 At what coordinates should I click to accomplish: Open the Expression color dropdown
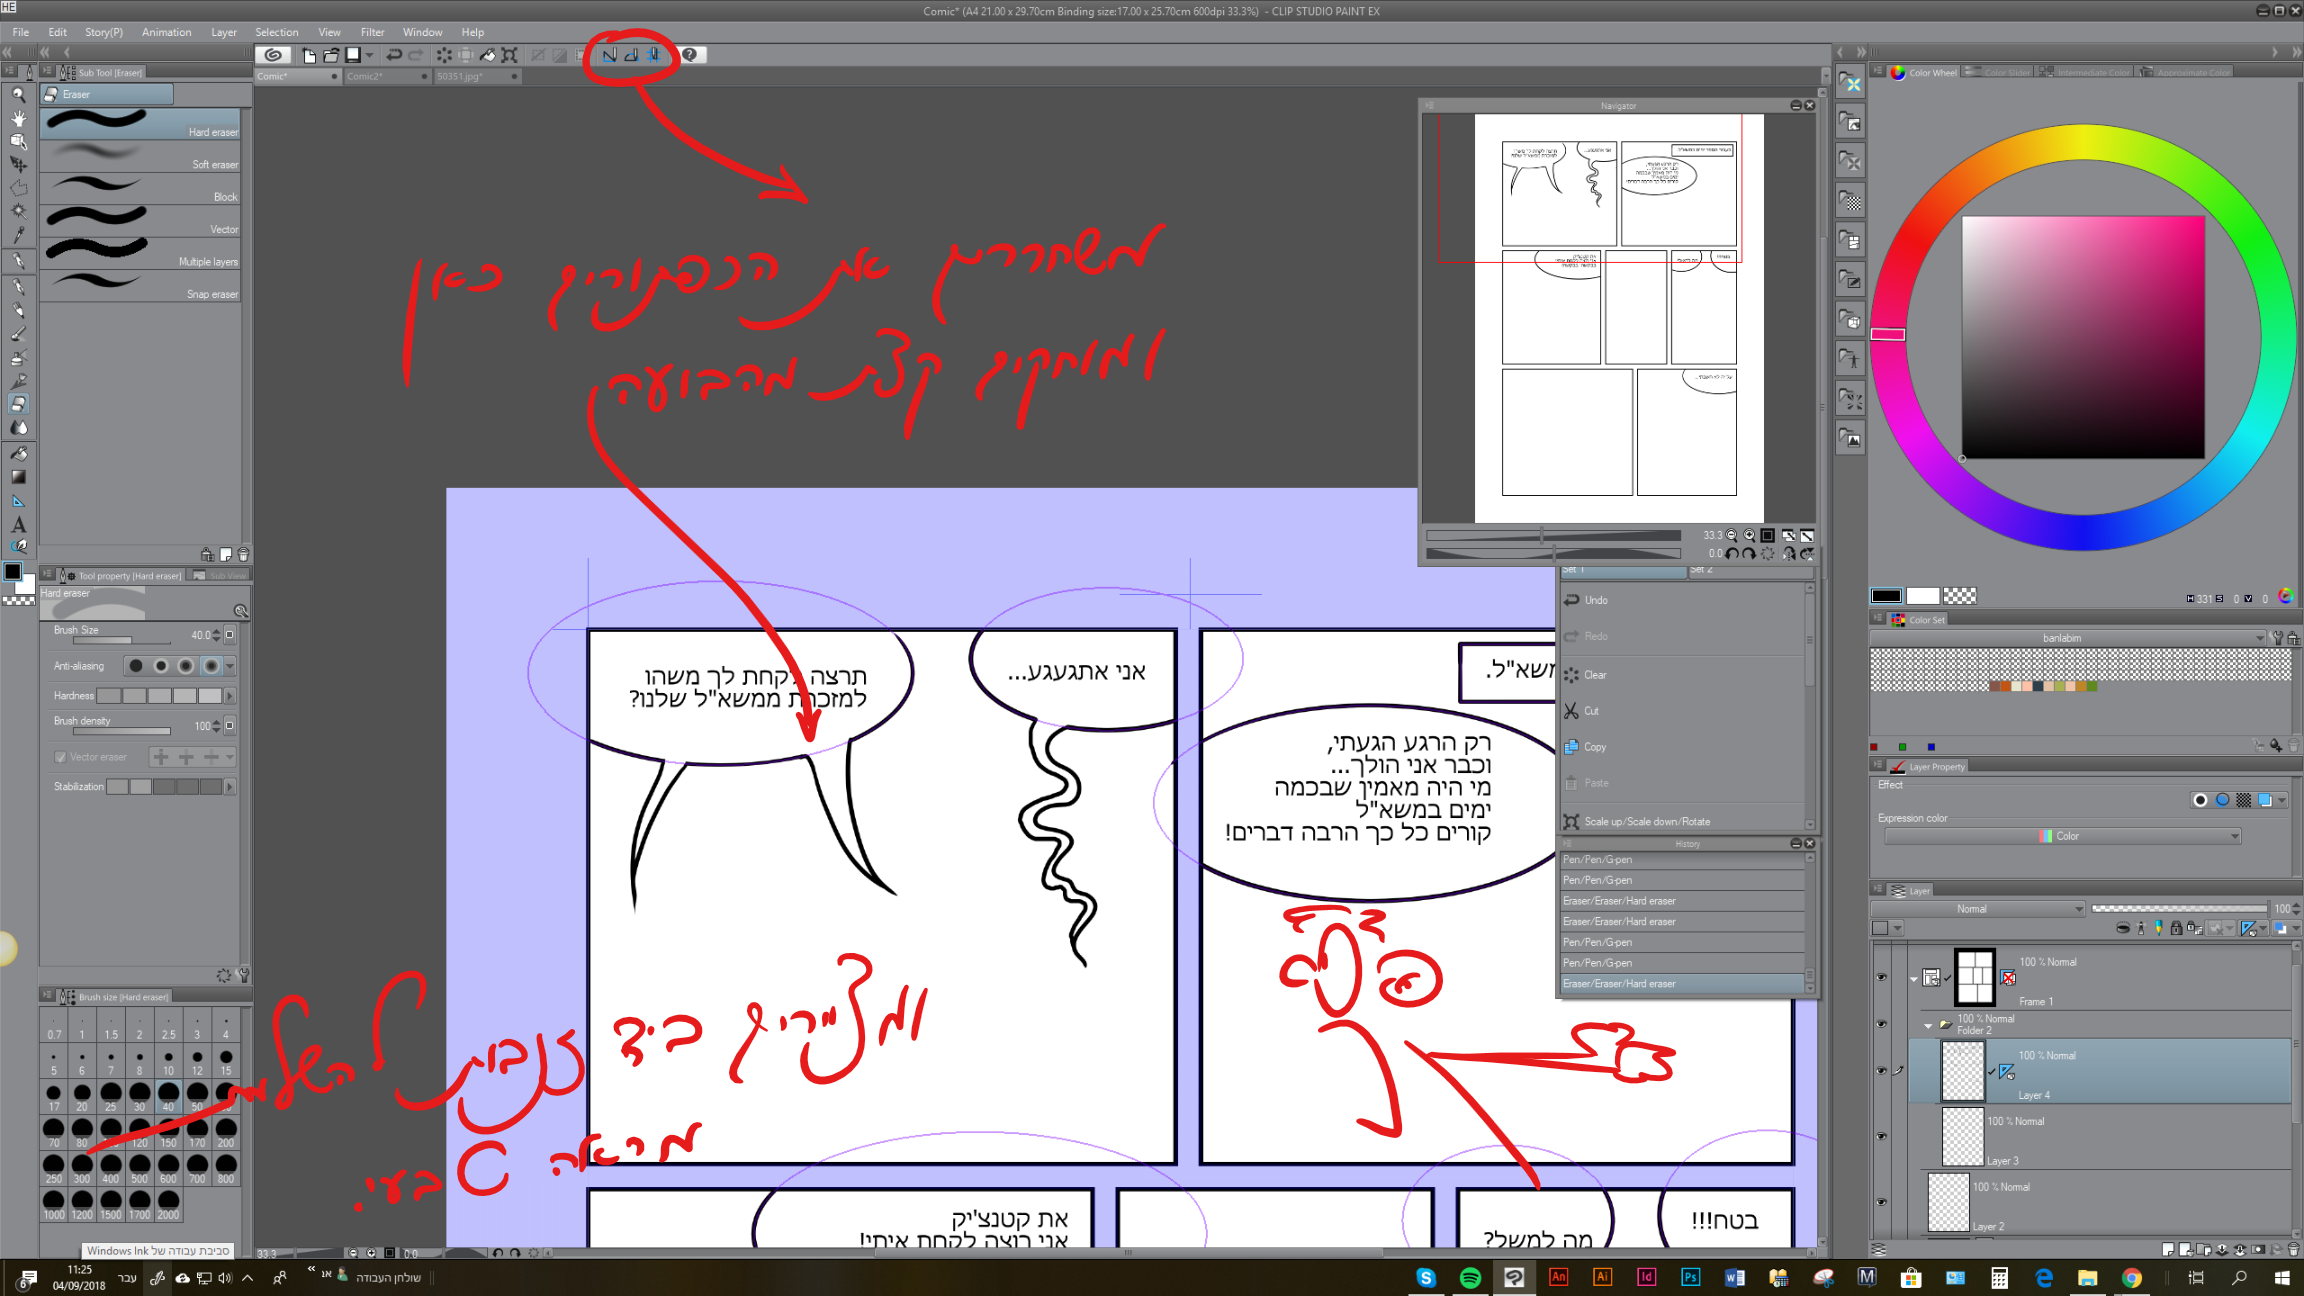point(2062,836)
